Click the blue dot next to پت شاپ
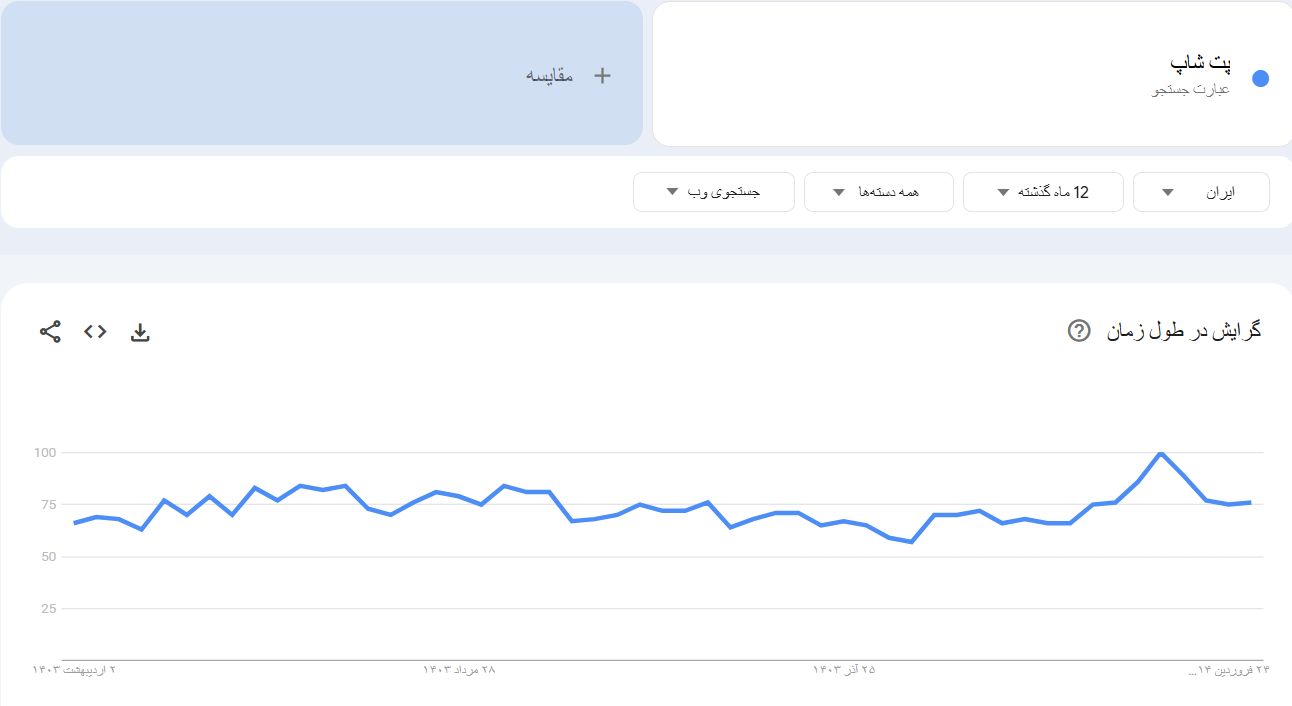This screenshot has width=1292, height=706. pos(1260,79)
